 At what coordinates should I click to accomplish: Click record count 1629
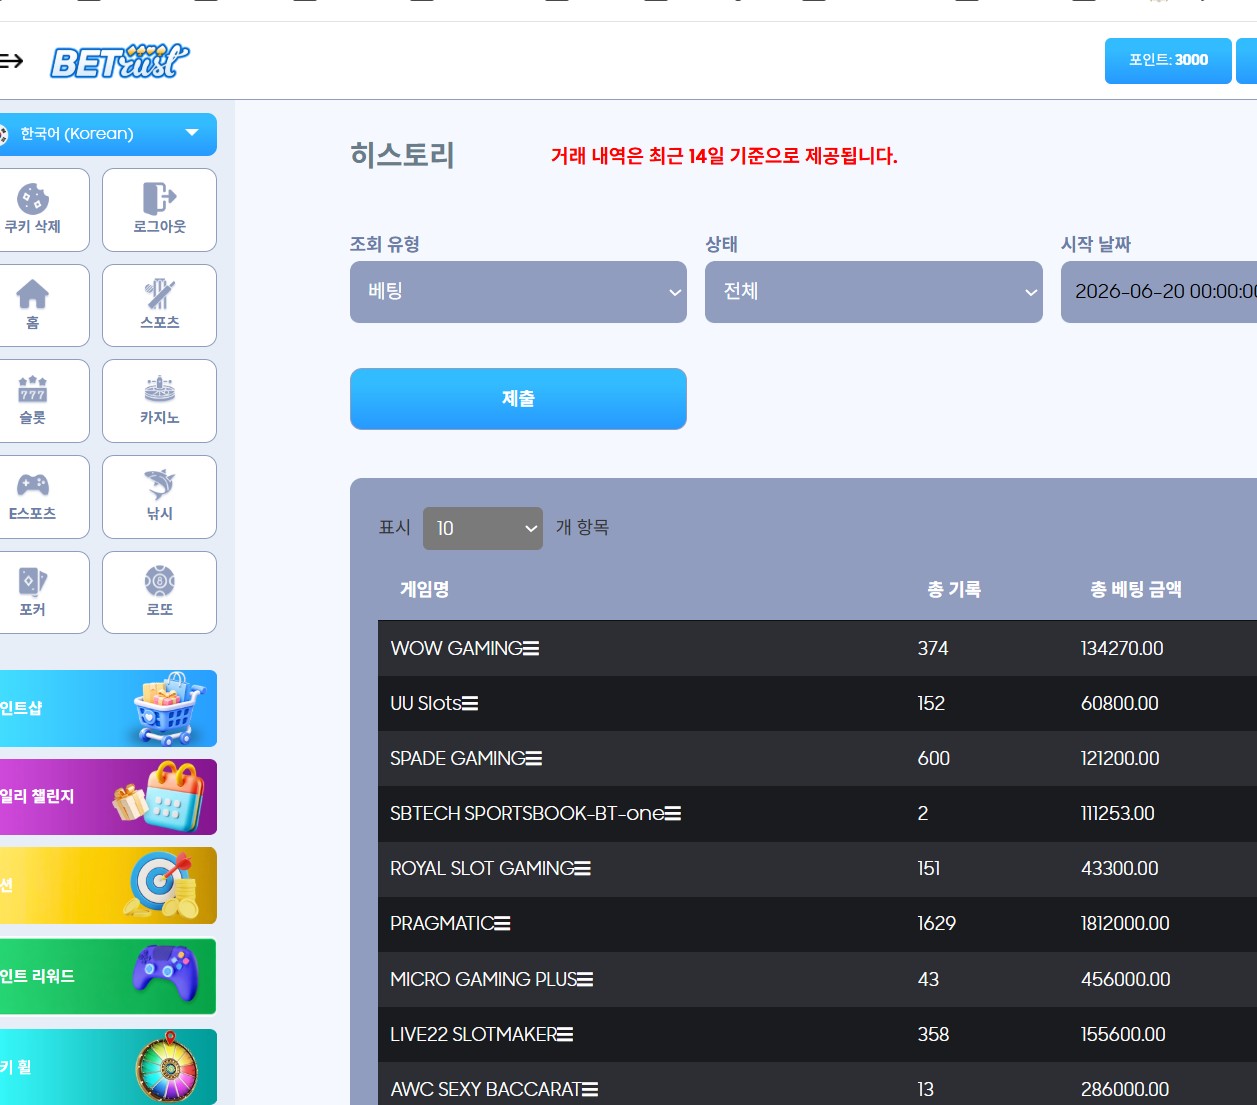[937, 924]
